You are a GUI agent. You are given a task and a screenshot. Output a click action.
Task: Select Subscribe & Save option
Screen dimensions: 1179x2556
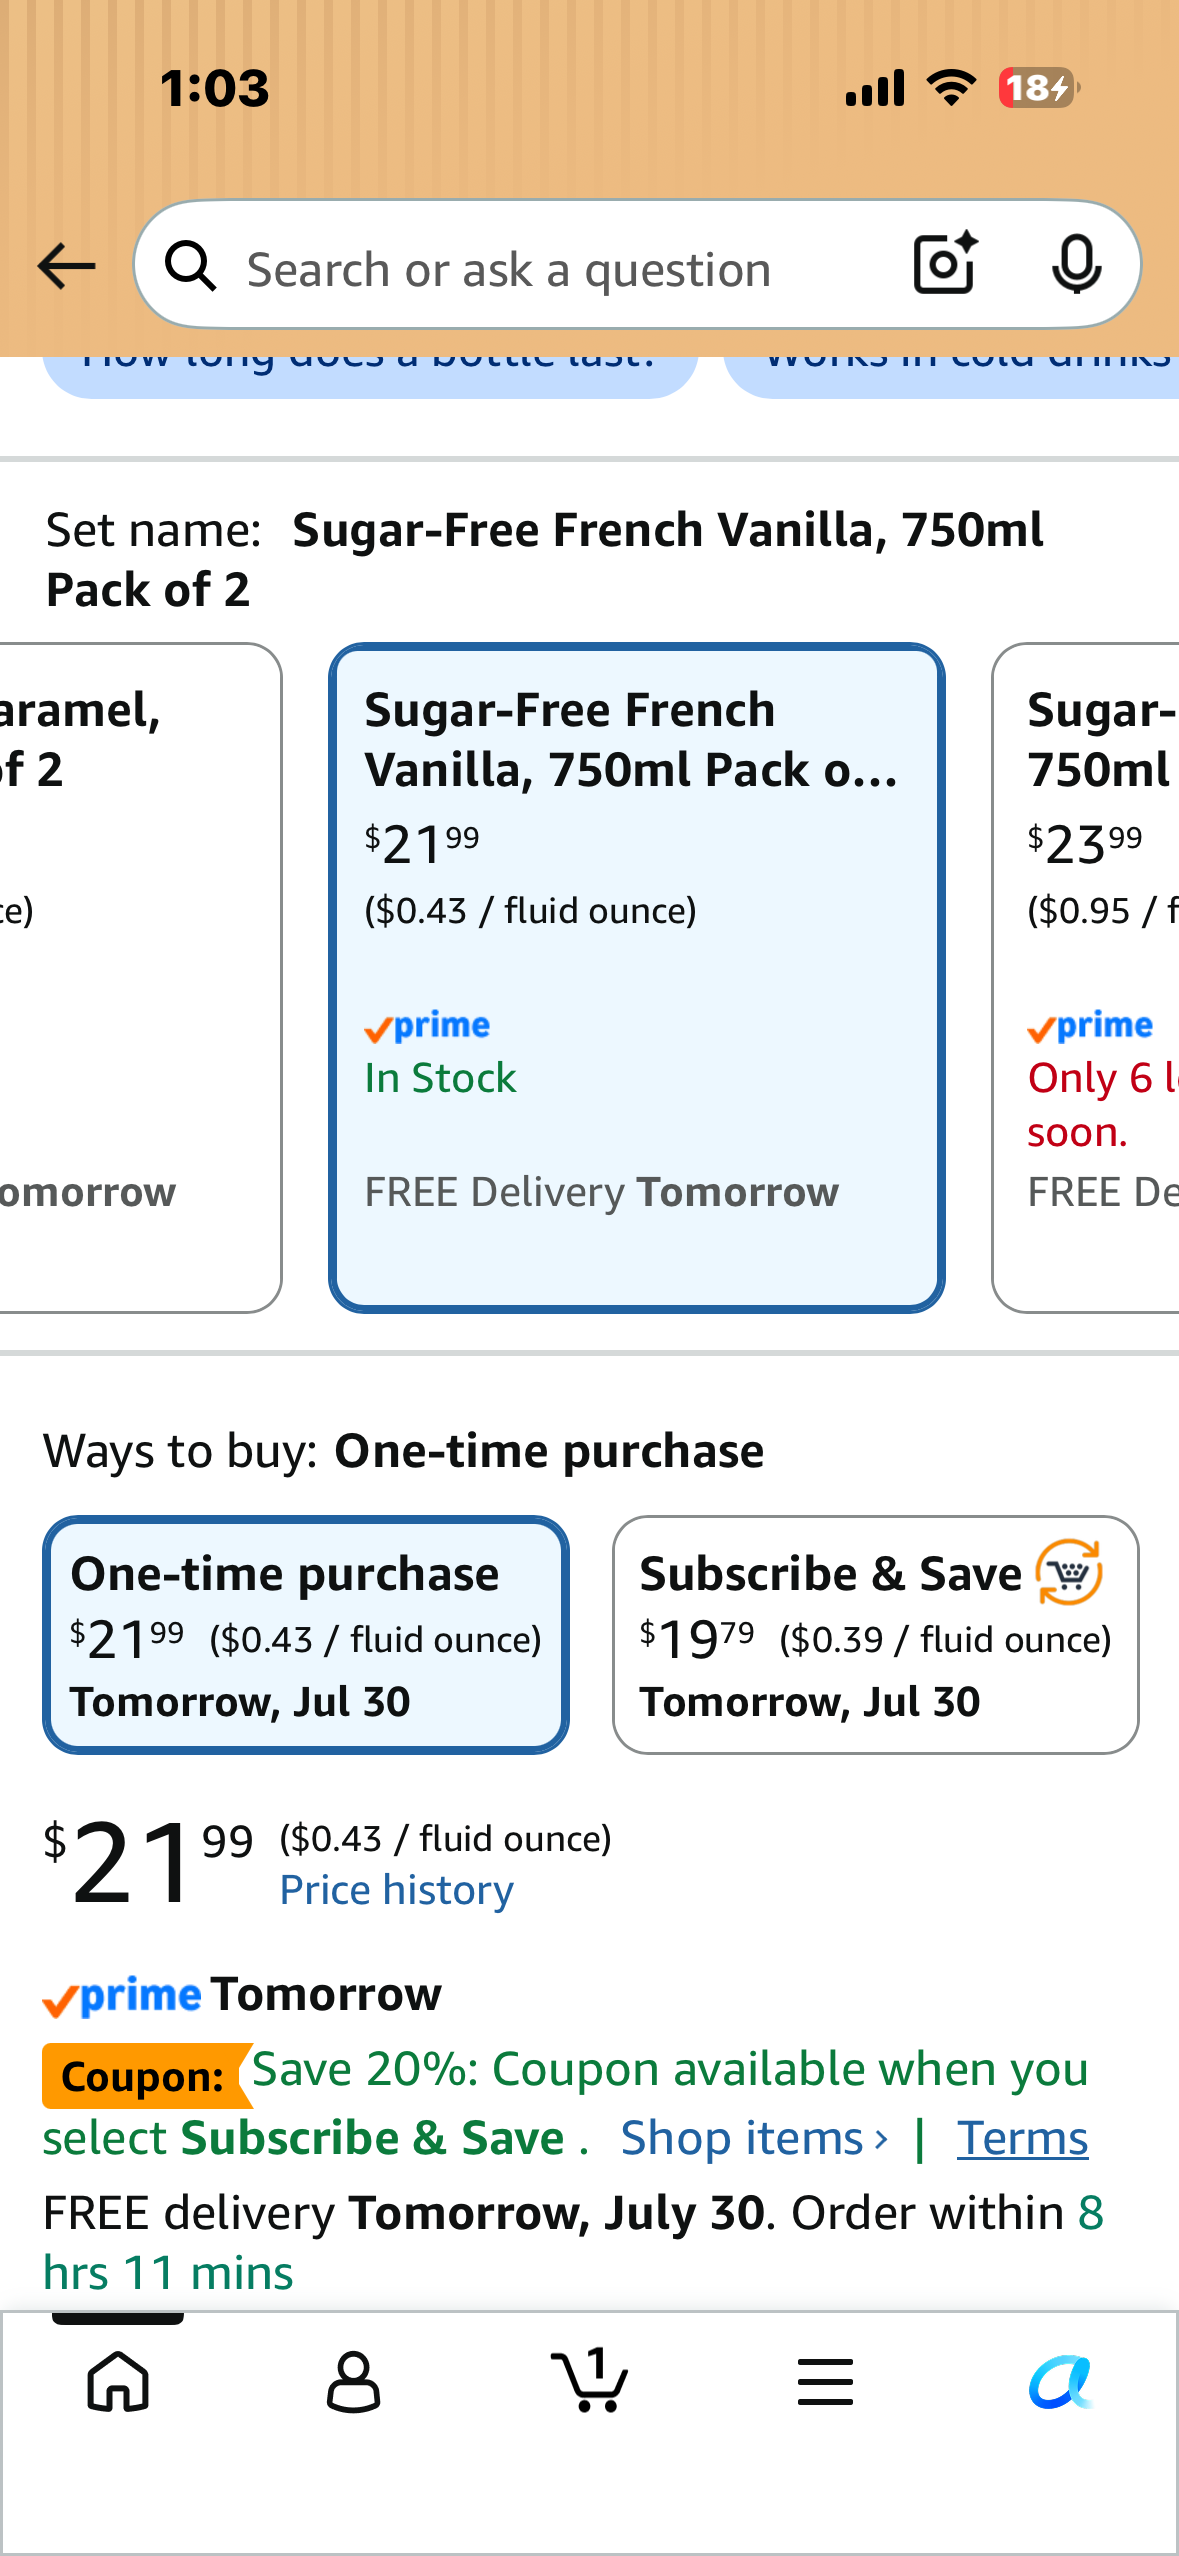[x=875, y=1635]
